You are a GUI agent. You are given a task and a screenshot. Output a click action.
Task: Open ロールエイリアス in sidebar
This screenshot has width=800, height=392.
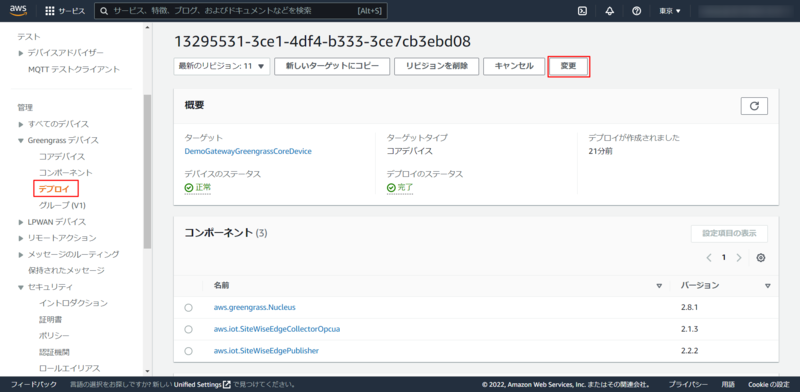click(69, 369)
